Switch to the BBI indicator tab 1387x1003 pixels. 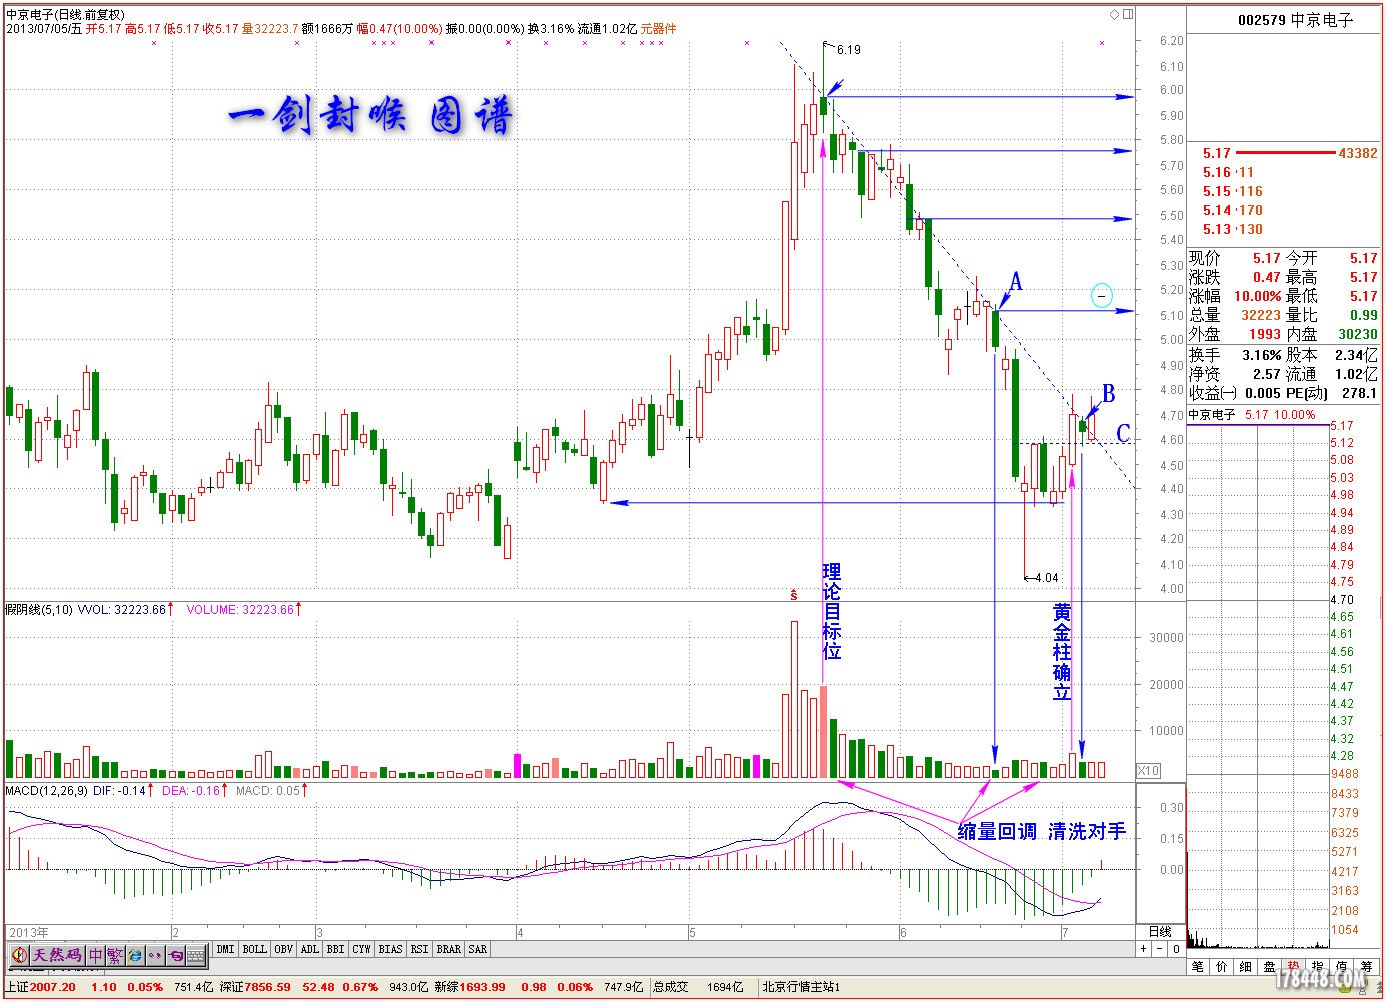point(335,949)
